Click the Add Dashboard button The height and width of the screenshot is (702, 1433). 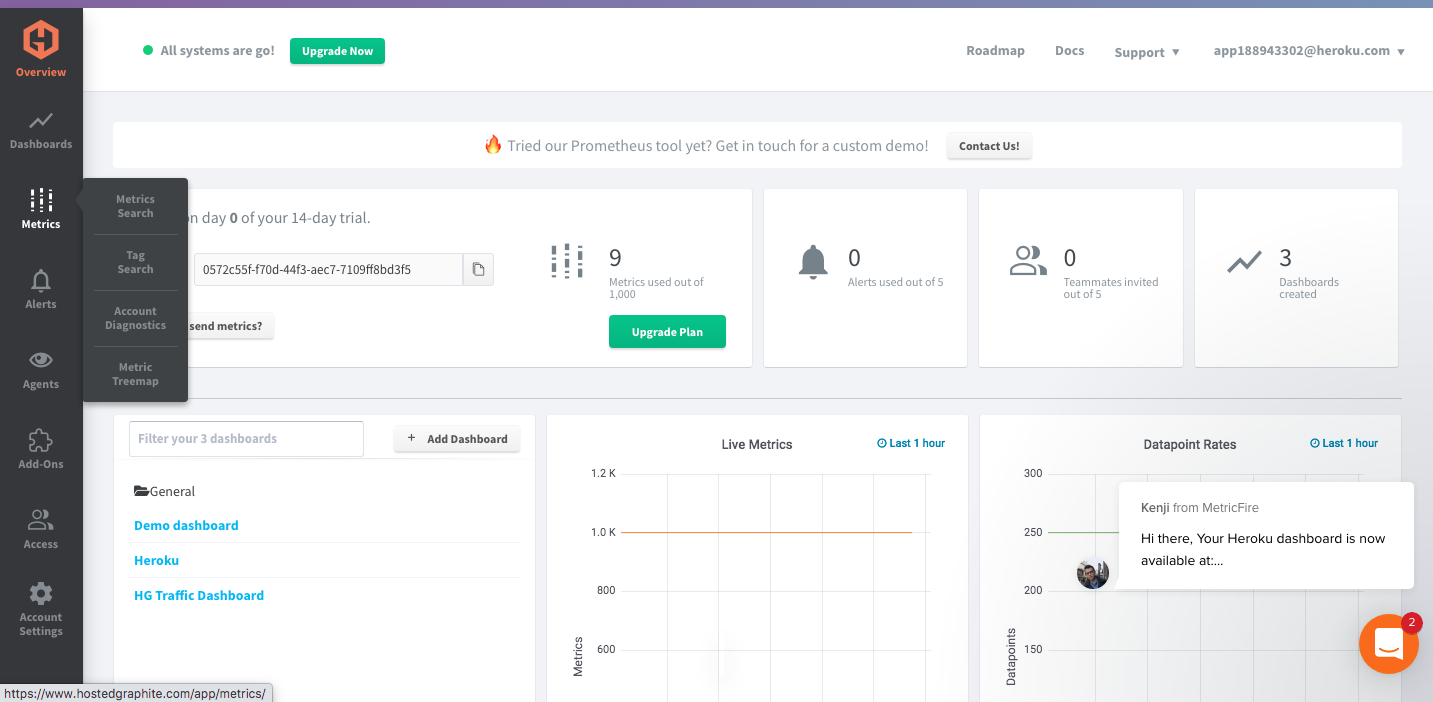click(457, 439)
